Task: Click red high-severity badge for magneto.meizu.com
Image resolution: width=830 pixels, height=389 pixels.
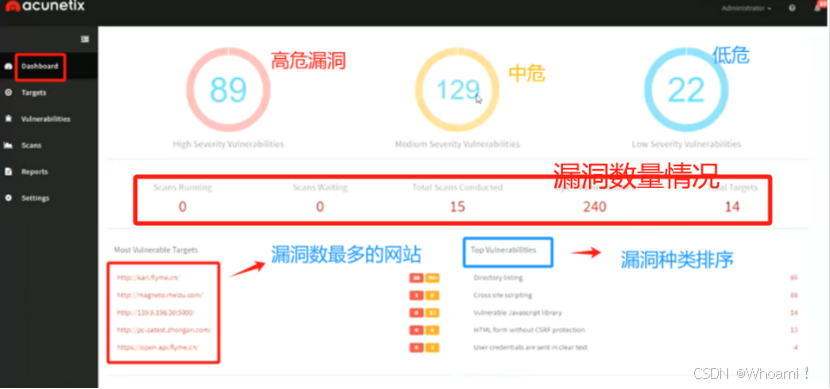Action: click(x=417, y=295)
